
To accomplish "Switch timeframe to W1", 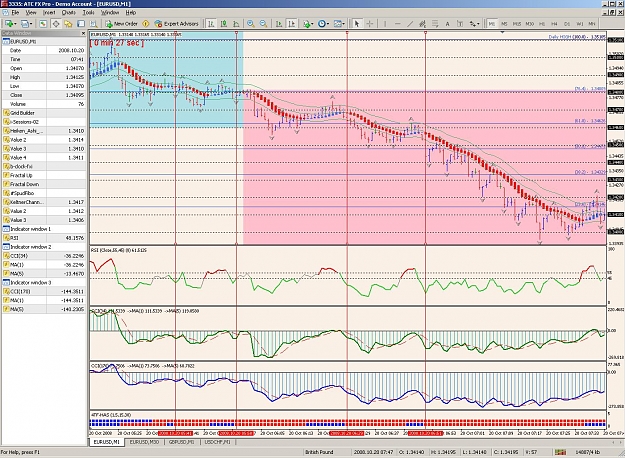I will [x=580, y=24].
